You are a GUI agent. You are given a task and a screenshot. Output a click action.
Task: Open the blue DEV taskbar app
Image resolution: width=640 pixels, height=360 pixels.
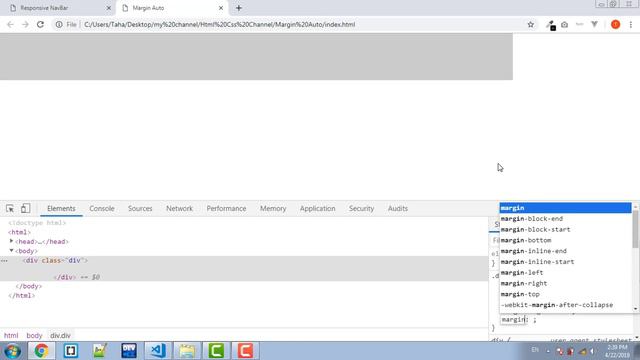pyautogui.click(x=129, y=351)
